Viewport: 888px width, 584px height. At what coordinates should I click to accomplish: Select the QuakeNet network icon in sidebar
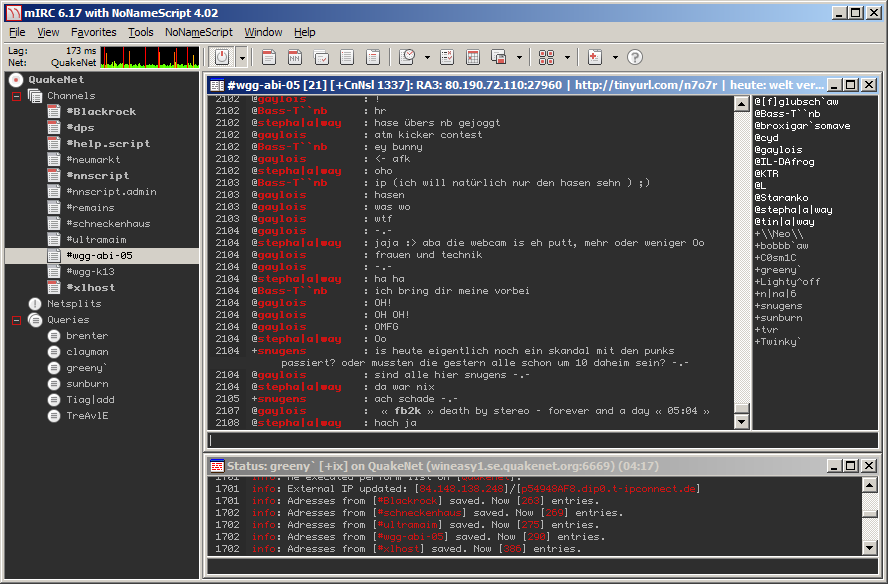[x=15, y=79]
